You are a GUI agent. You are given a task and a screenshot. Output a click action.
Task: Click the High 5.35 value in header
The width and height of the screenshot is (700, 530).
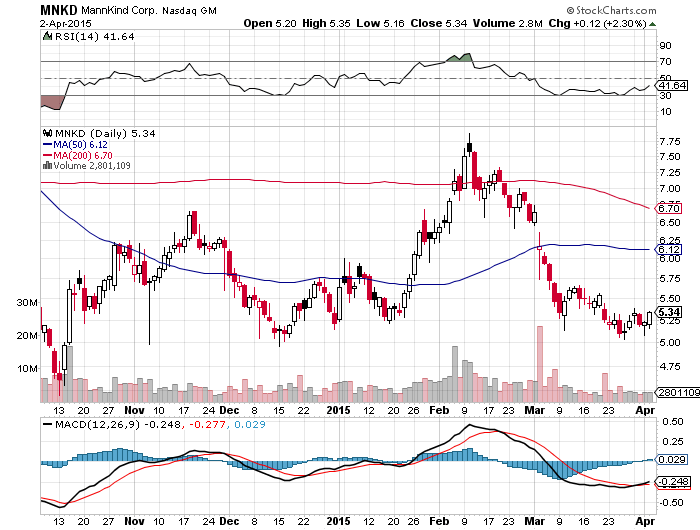[326, 23]
